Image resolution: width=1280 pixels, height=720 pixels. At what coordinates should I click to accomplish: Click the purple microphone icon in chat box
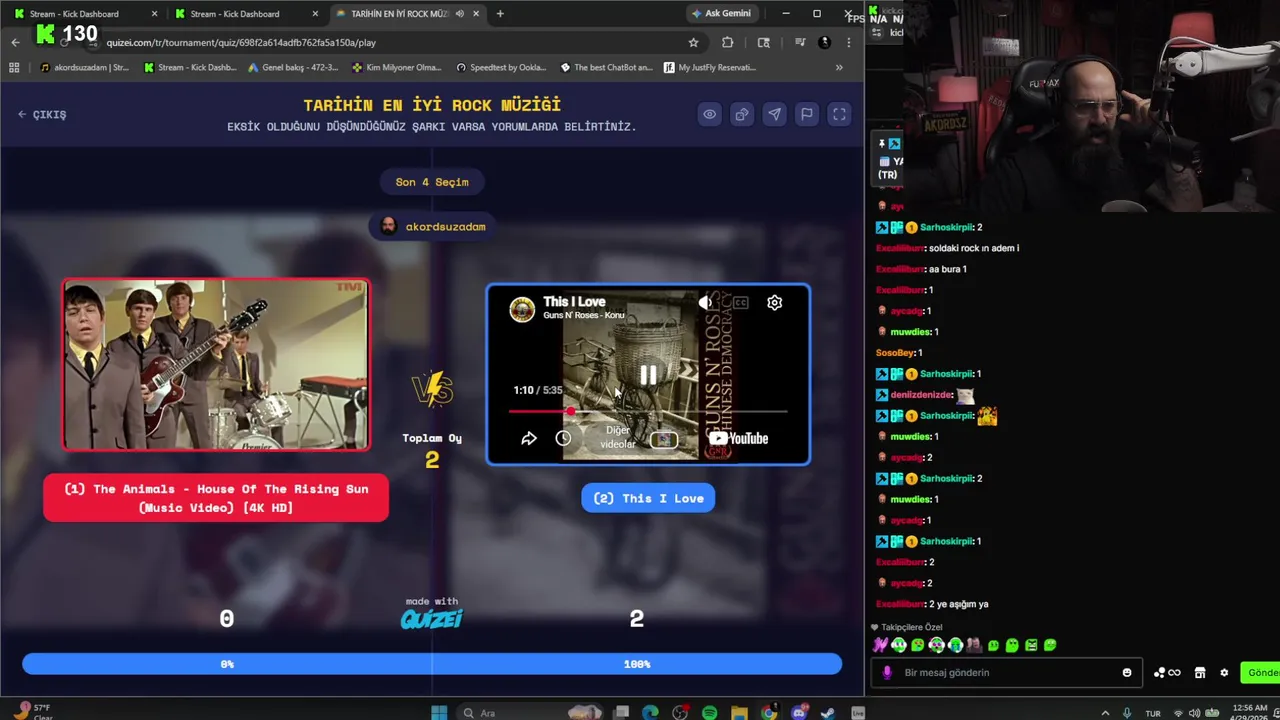[887, 673]
